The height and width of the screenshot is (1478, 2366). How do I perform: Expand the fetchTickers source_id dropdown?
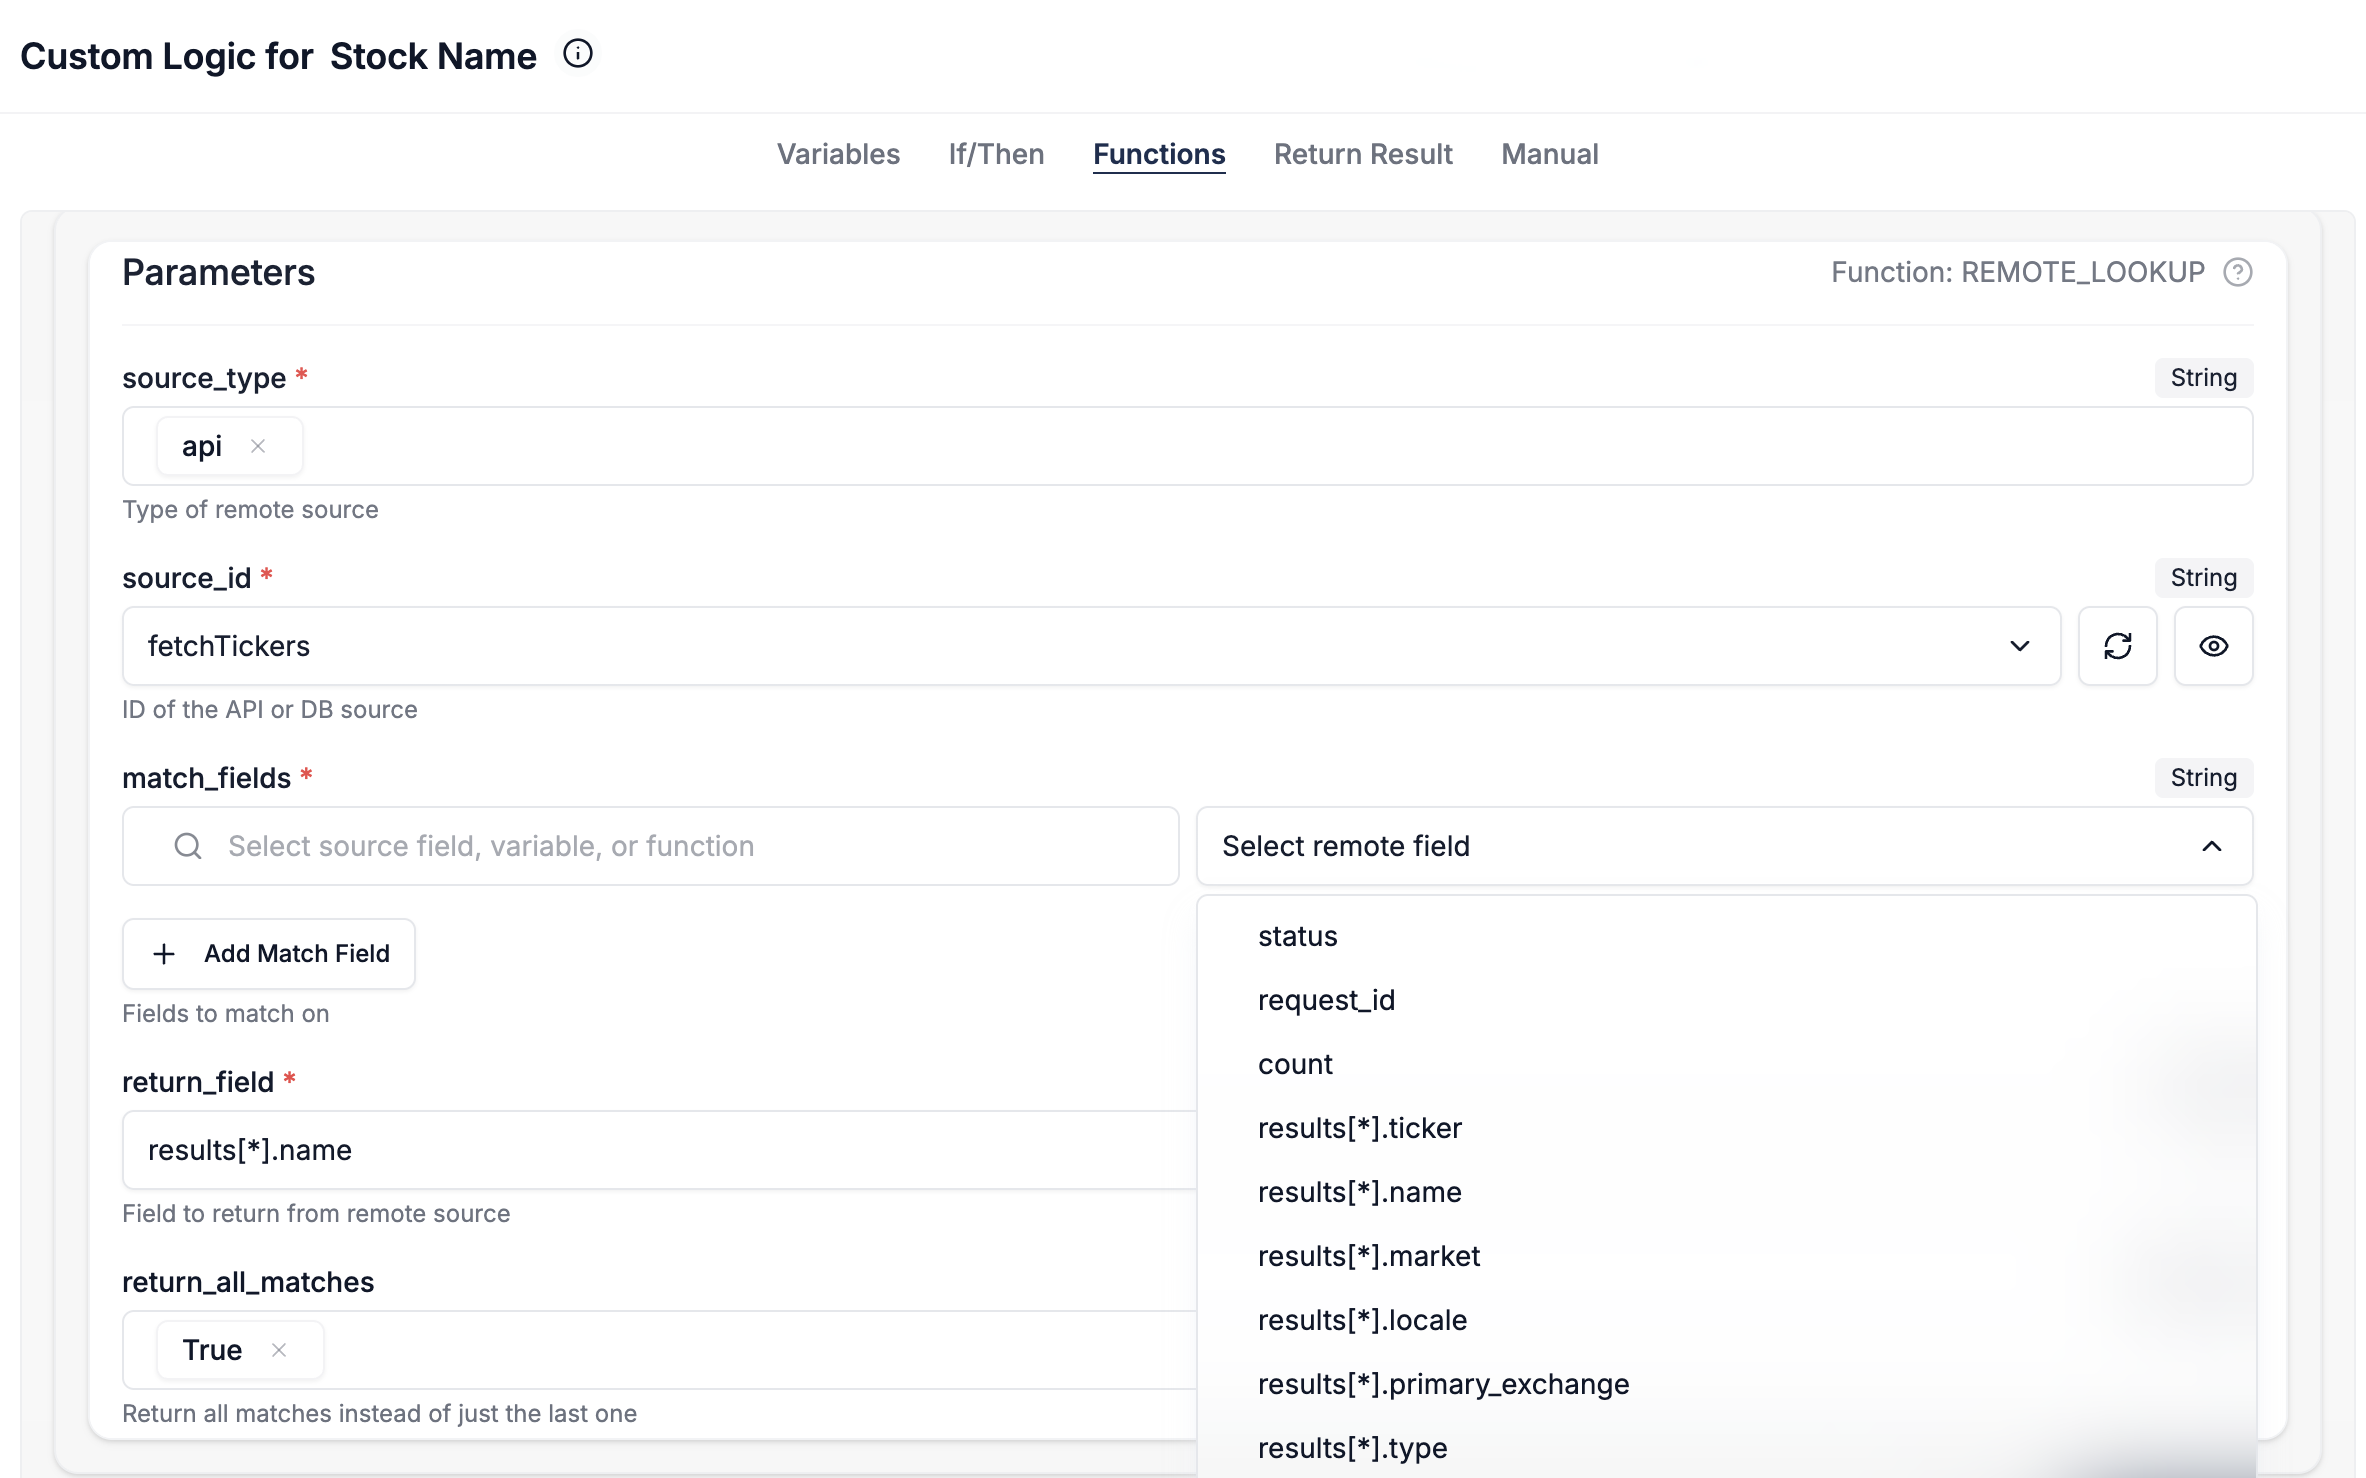pyautogui.click(x=1091, y=646)
